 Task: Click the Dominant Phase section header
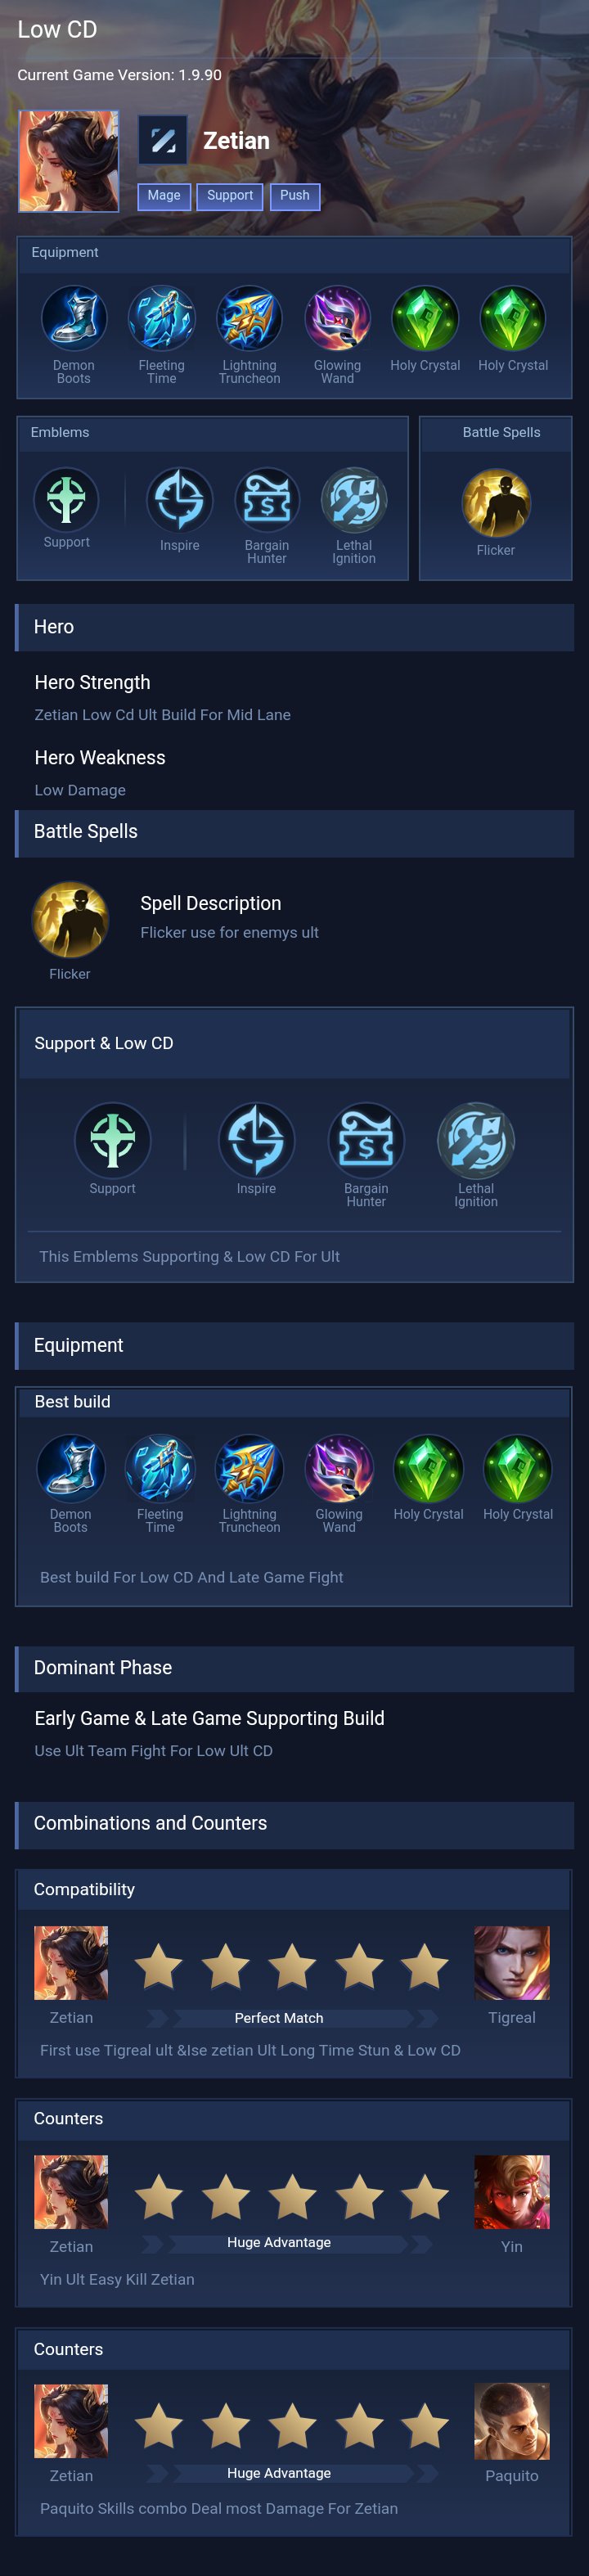(295, 1668)
